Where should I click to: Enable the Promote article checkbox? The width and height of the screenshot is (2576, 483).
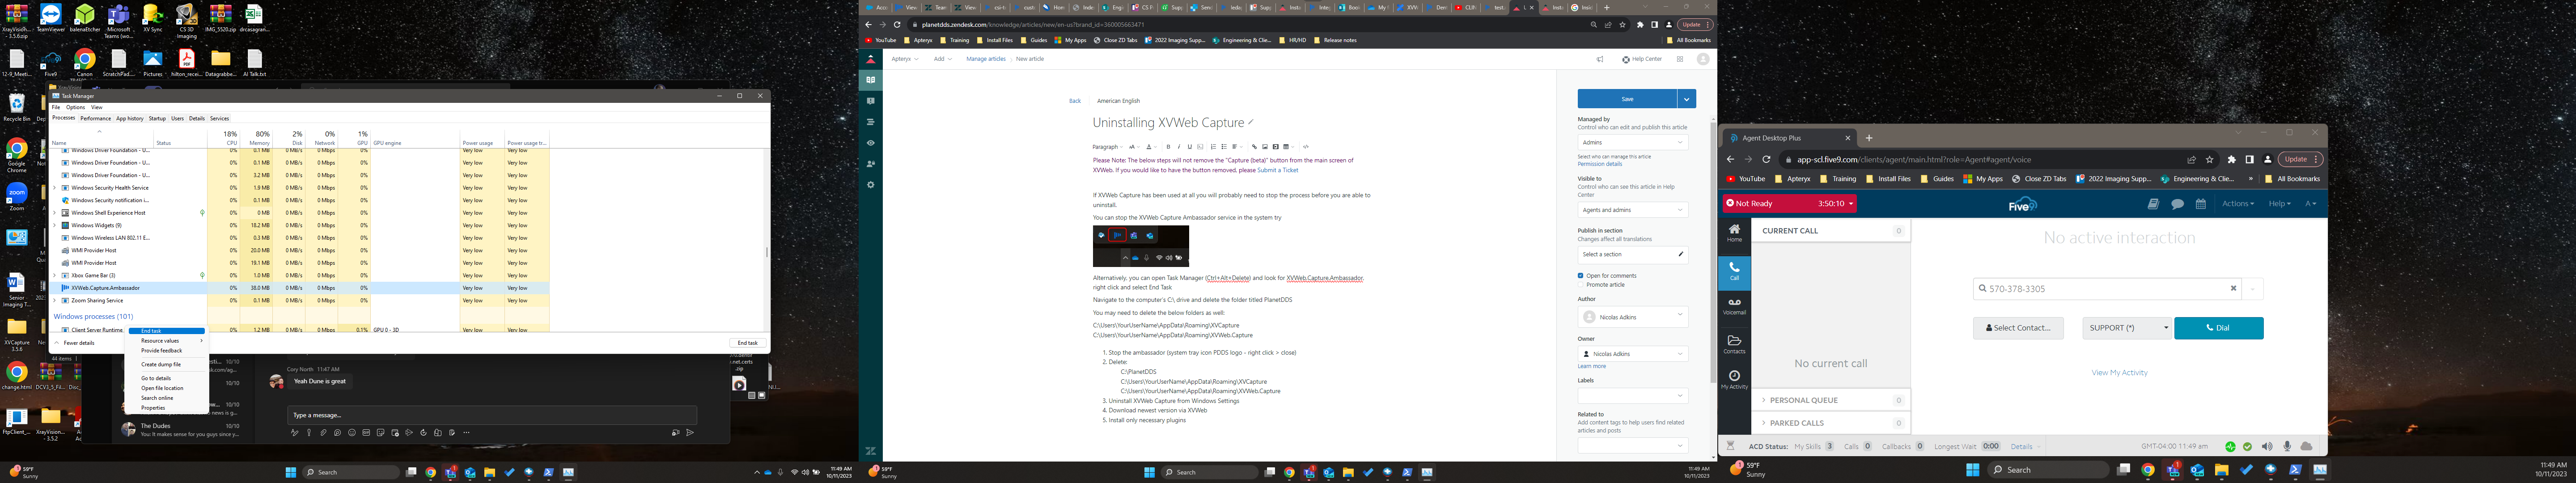pyautogui.click(x=1581, y=285)
